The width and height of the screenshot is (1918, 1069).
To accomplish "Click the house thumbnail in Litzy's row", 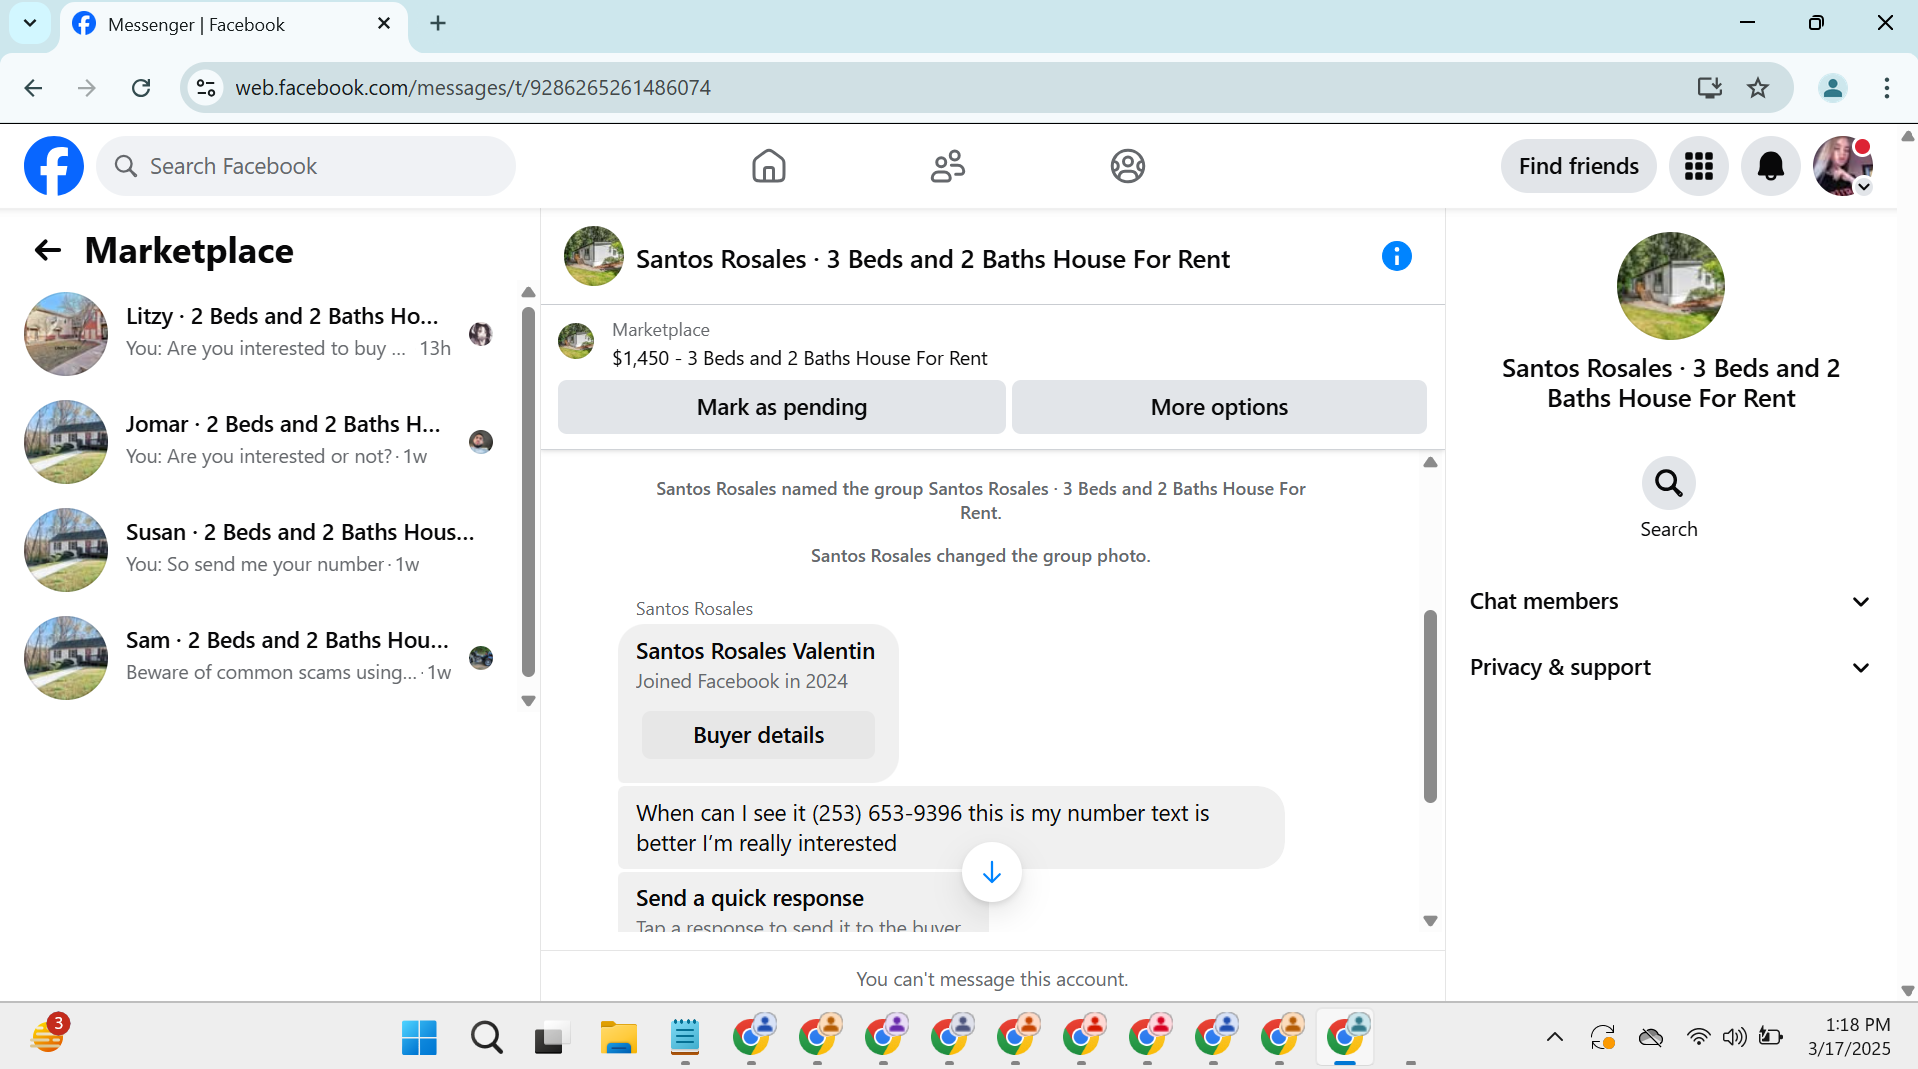I will 66,334.
